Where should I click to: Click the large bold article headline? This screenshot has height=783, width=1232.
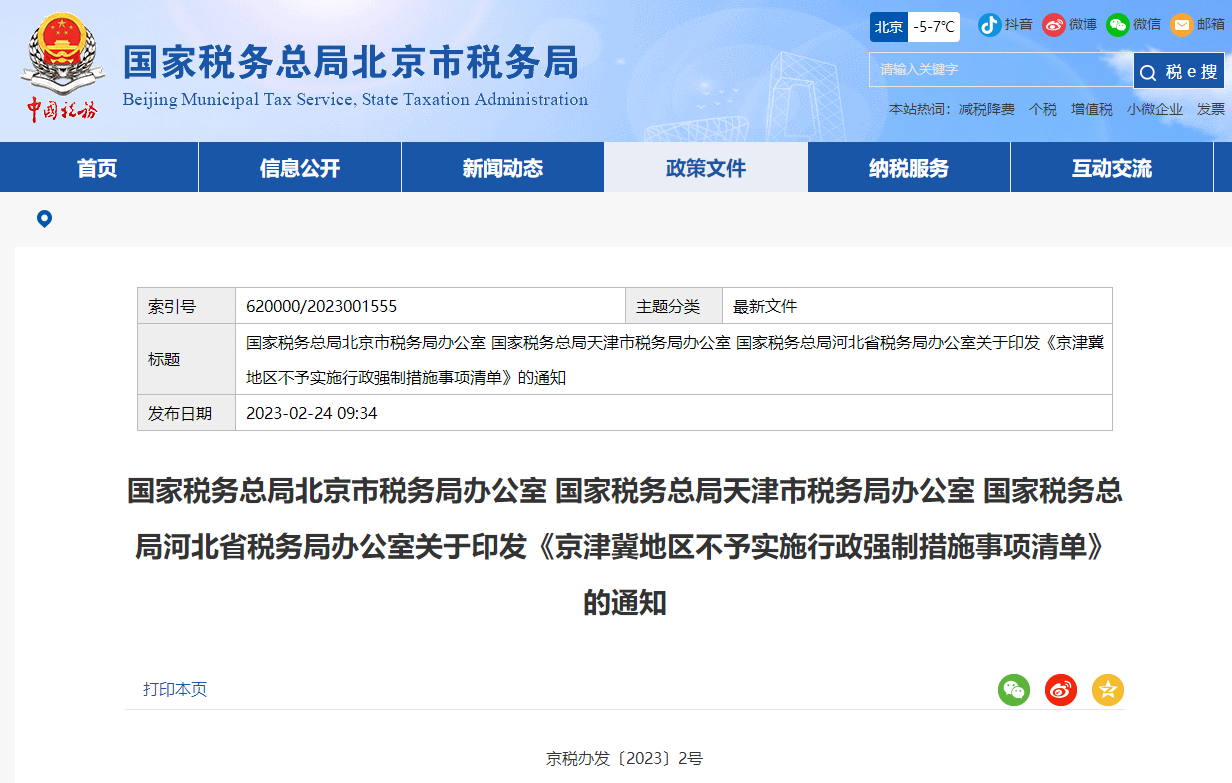[x=625, y=547]
